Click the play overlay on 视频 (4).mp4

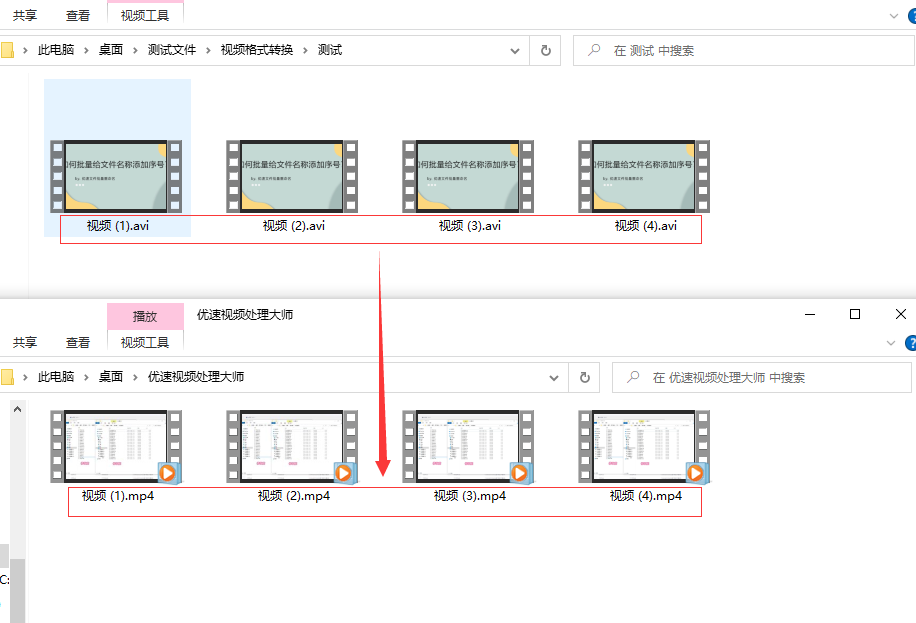(696, 472)
